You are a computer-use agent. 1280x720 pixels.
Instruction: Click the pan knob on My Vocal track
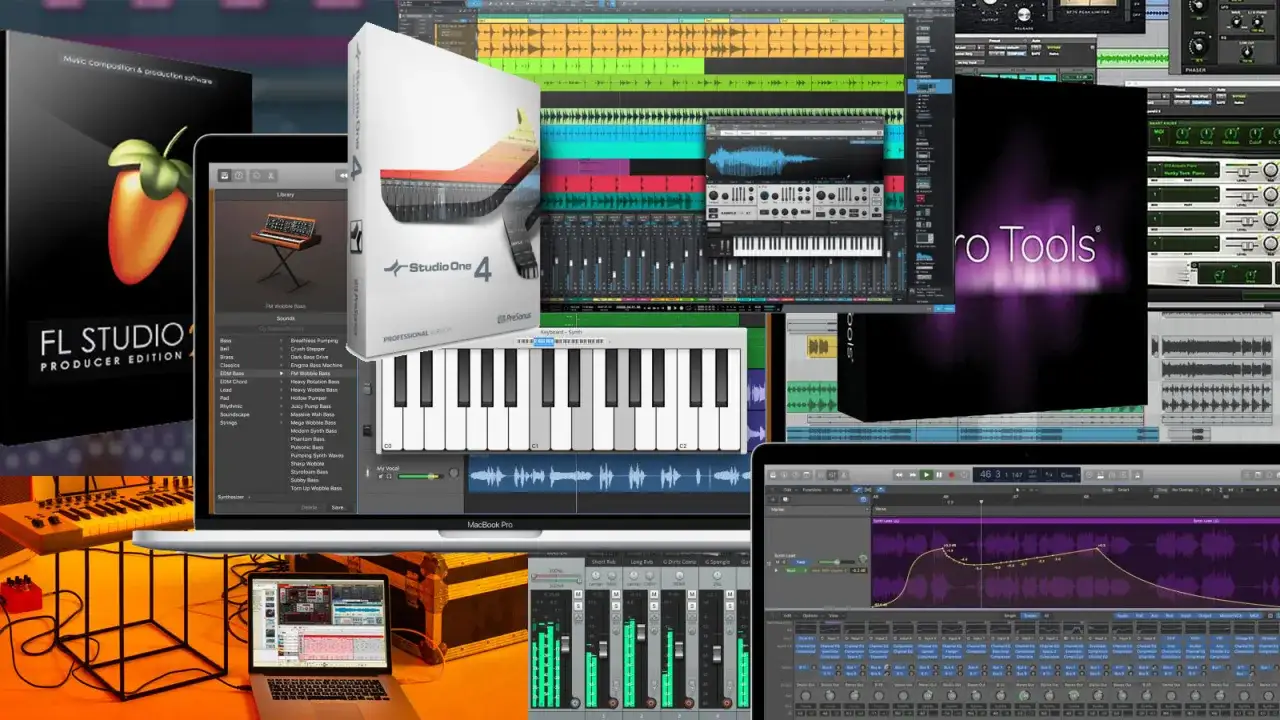454,472
